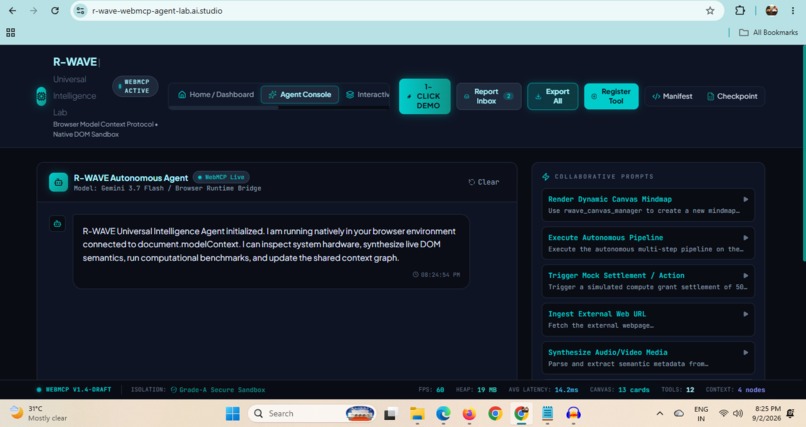Clear the agent conversation

[x=484, y=182]
